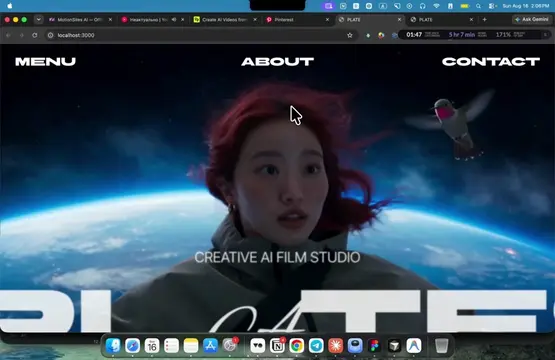Open Finder from the dock
The height and width of the screenshot is (360, 555).
(113, 345)
